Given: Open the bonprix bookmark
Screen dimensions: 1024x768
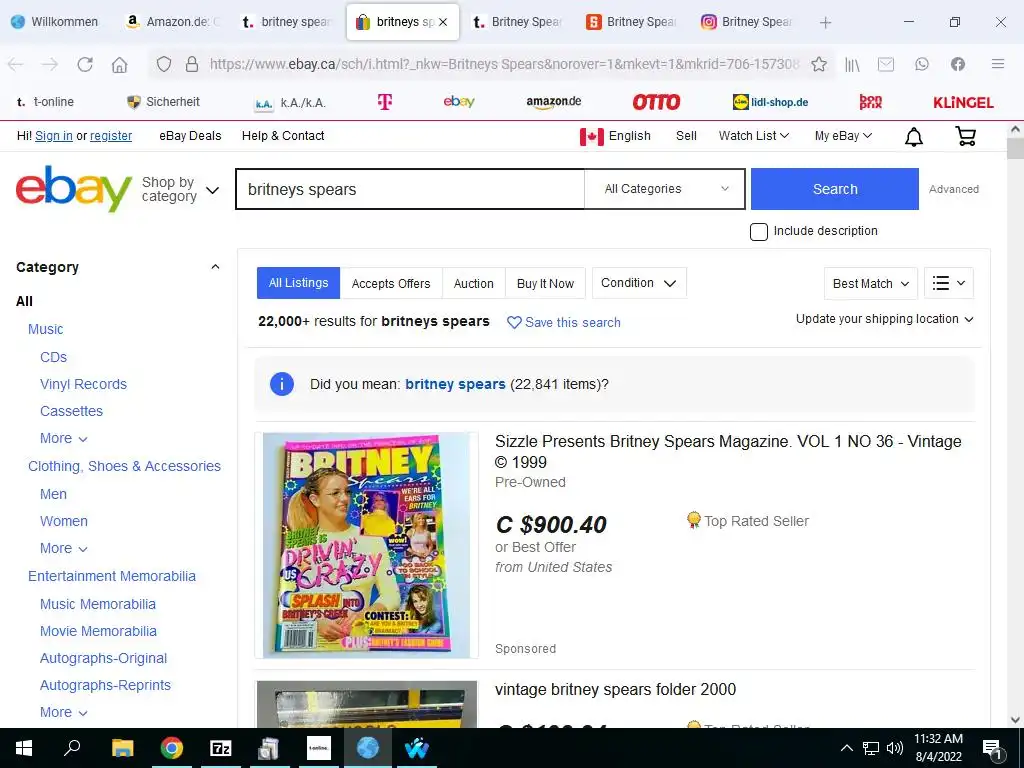Looking at the screenshot, I should (x=871, y=102).
